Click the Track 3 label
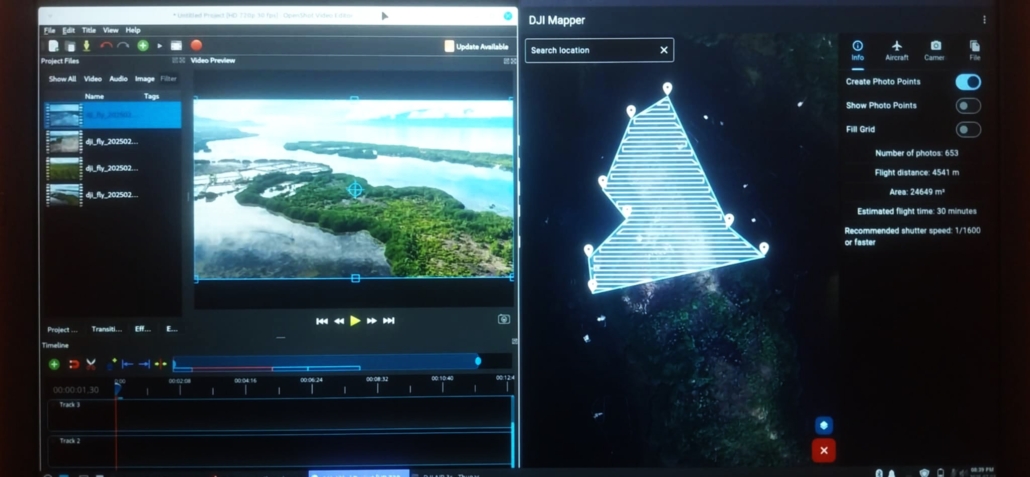 70,405
